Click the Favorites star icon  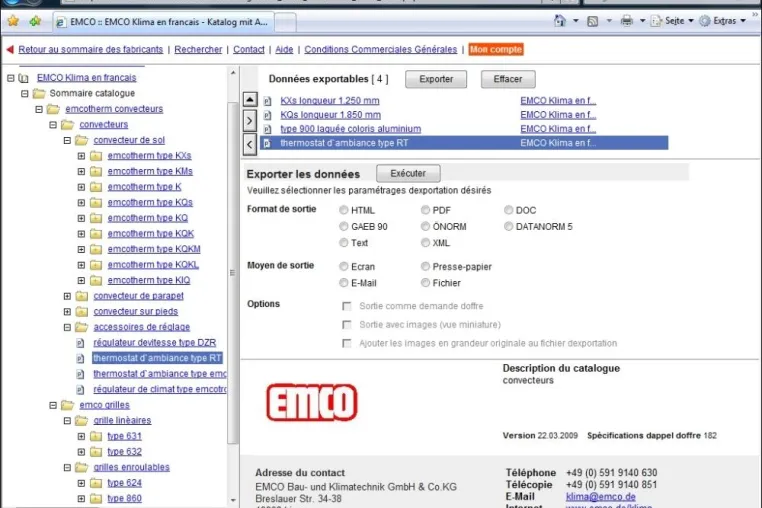13,21
